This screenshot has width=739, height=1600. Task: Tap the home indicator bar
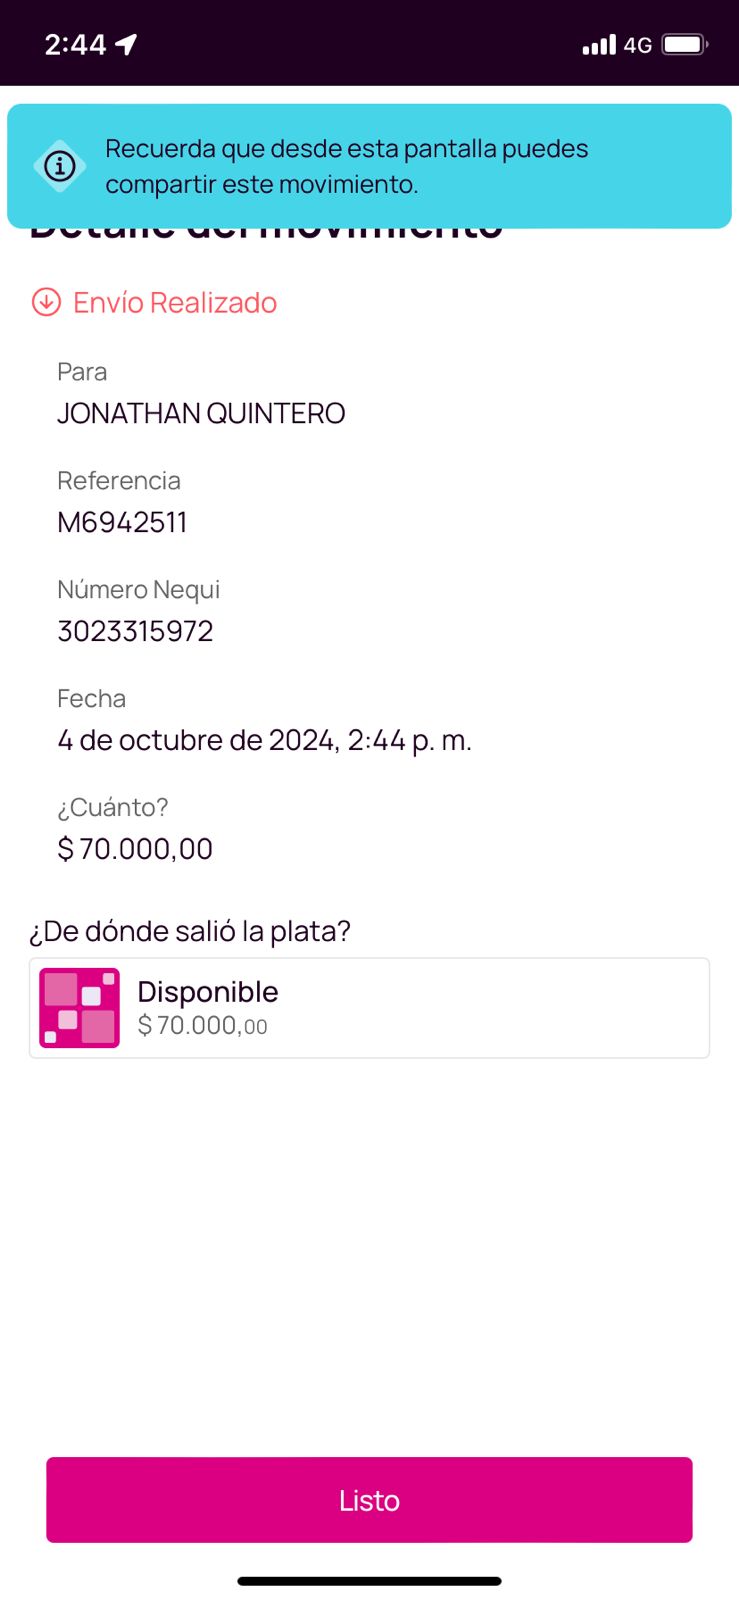369,1581
